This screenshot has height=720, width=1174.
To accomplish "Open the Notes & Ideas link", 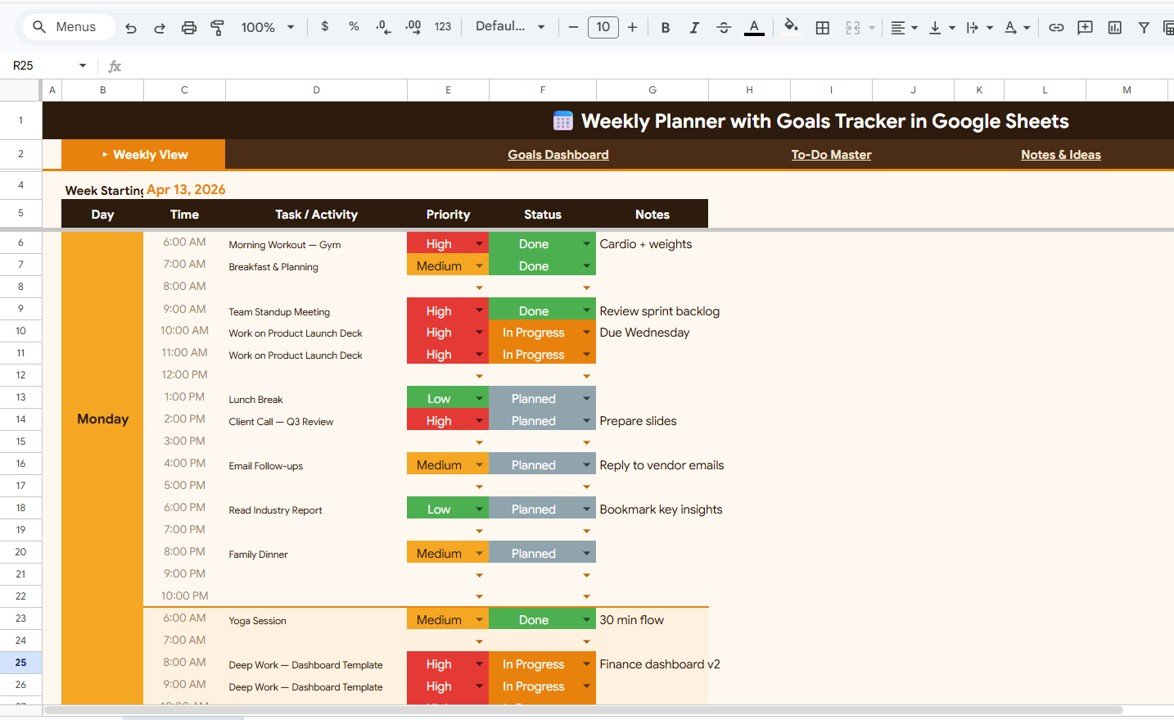I will tap(1060, 155).
